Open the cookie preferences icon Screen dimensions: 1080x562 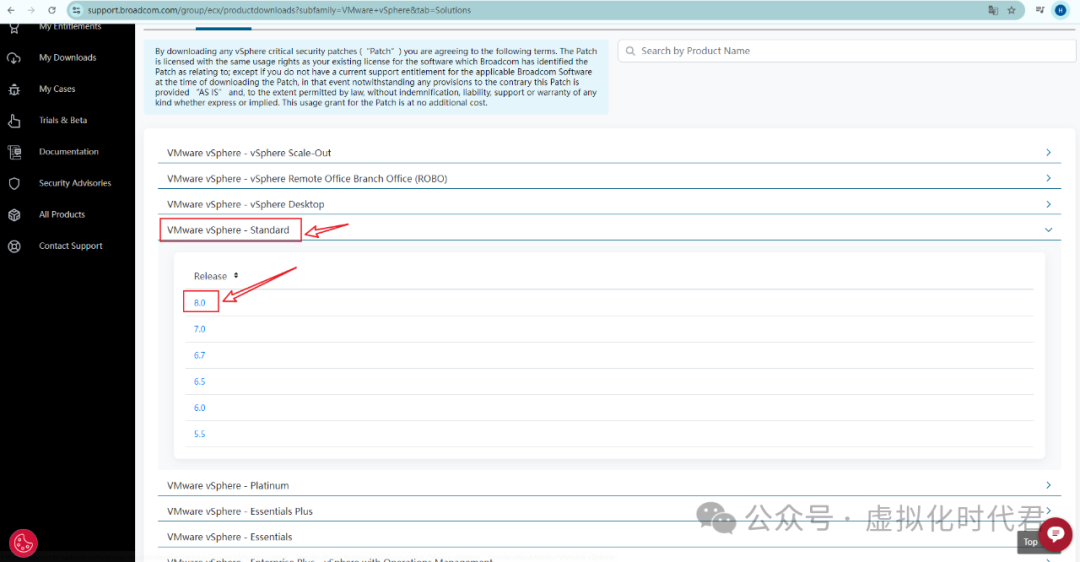[x=23, y=543]
